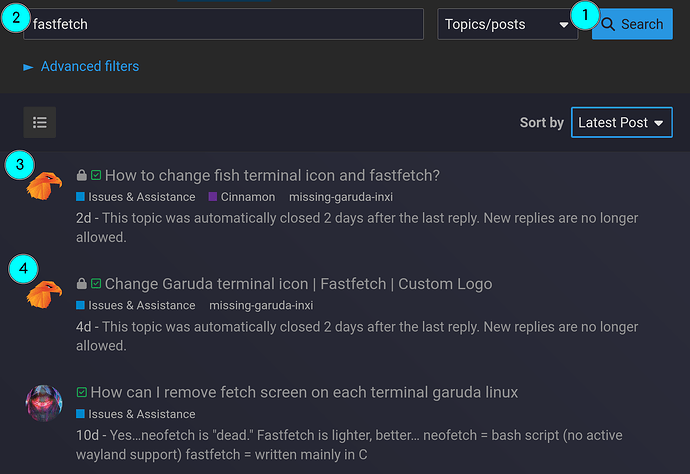Click lock icon on fish terminal topic
This screenshot has height=474, width=690.
pos(81,175)
